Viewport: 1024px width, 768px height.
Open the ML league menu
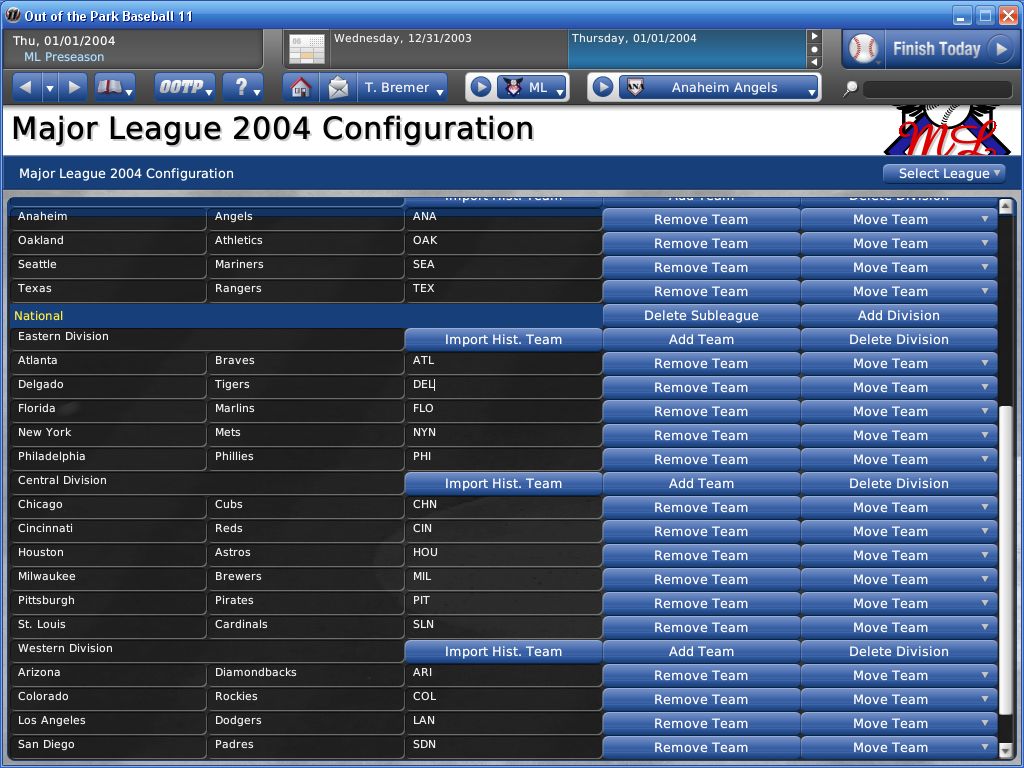pos(532,87)
